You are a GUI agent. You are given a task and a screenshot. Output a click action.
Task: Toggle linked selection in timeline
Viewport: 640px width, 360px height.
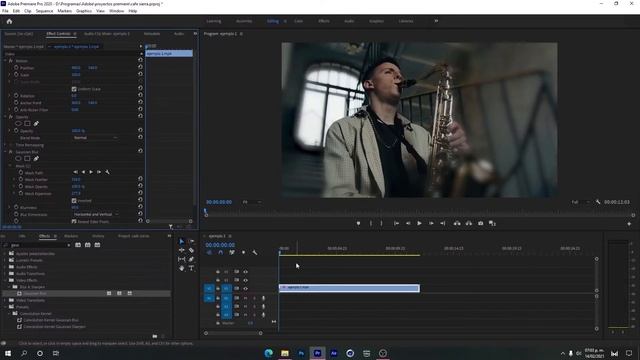pos(232,253)
